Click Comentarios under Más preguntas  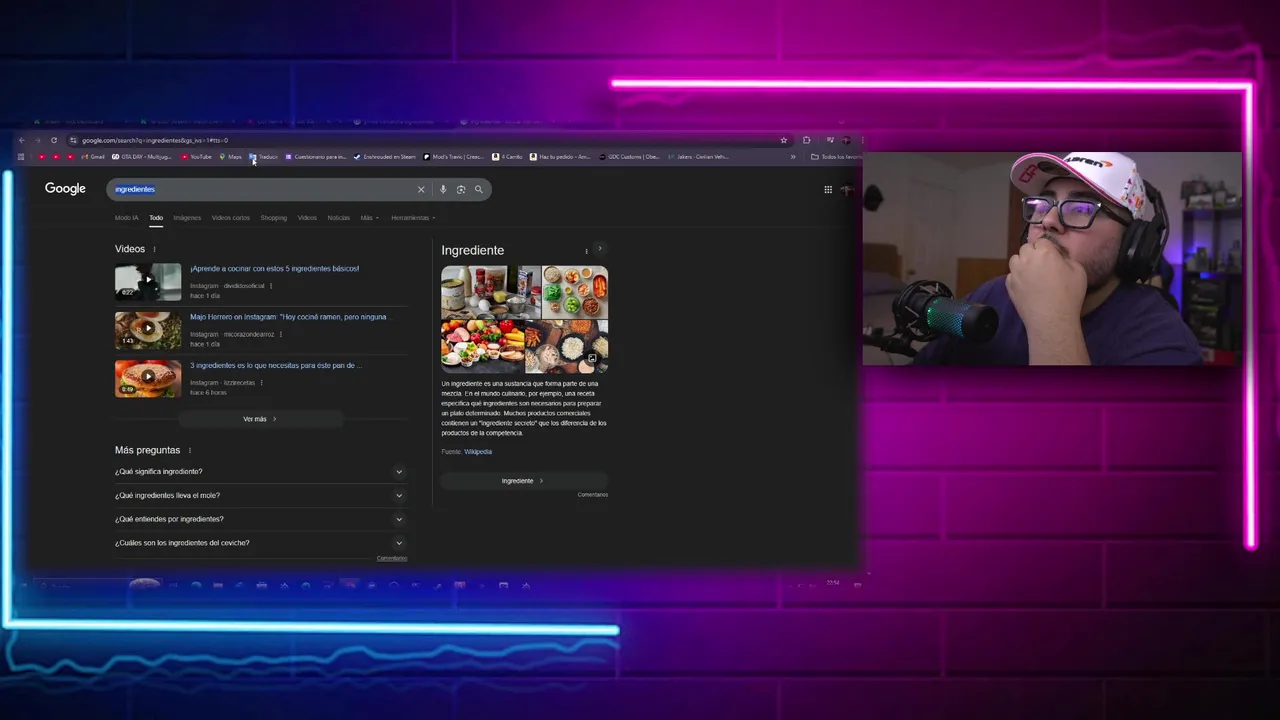coord(392,558)
